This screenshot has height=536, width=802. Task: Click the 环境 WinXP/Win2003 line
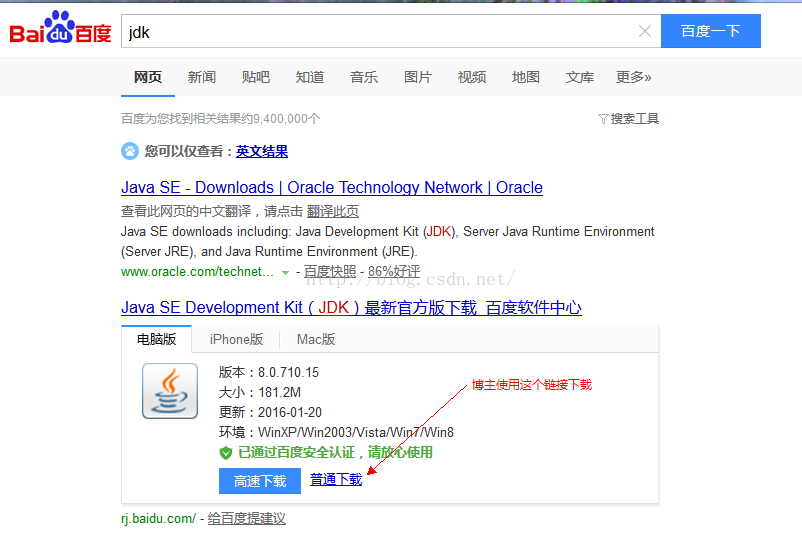tap(337, 432)
